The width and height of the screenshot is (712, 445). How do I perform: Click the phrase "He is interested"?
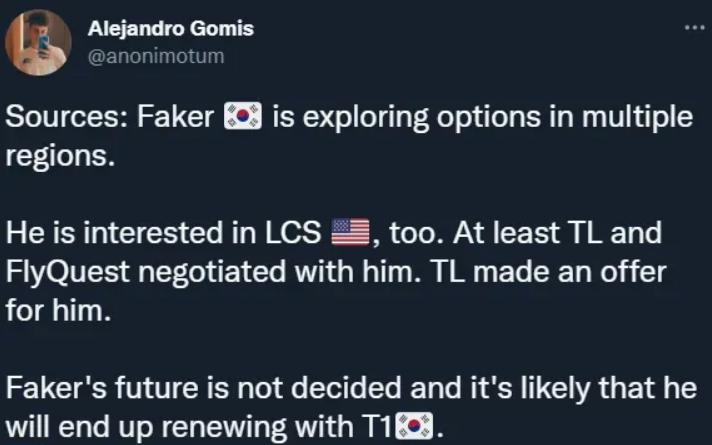98,235
